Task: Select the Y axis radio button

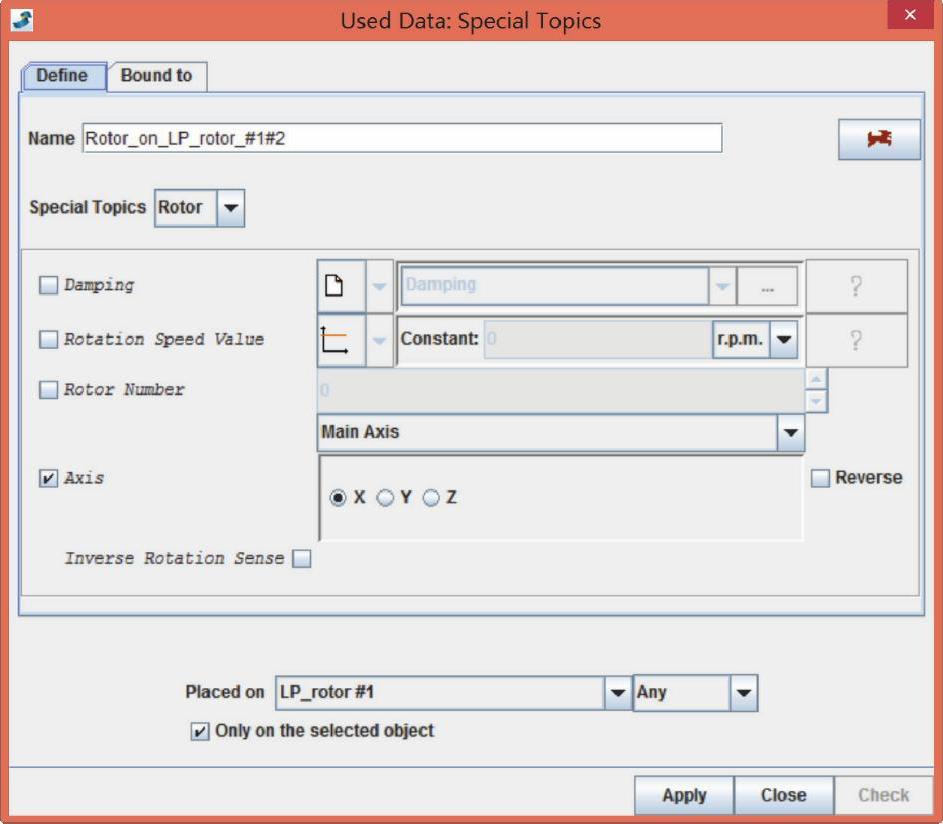Action: 385,498
